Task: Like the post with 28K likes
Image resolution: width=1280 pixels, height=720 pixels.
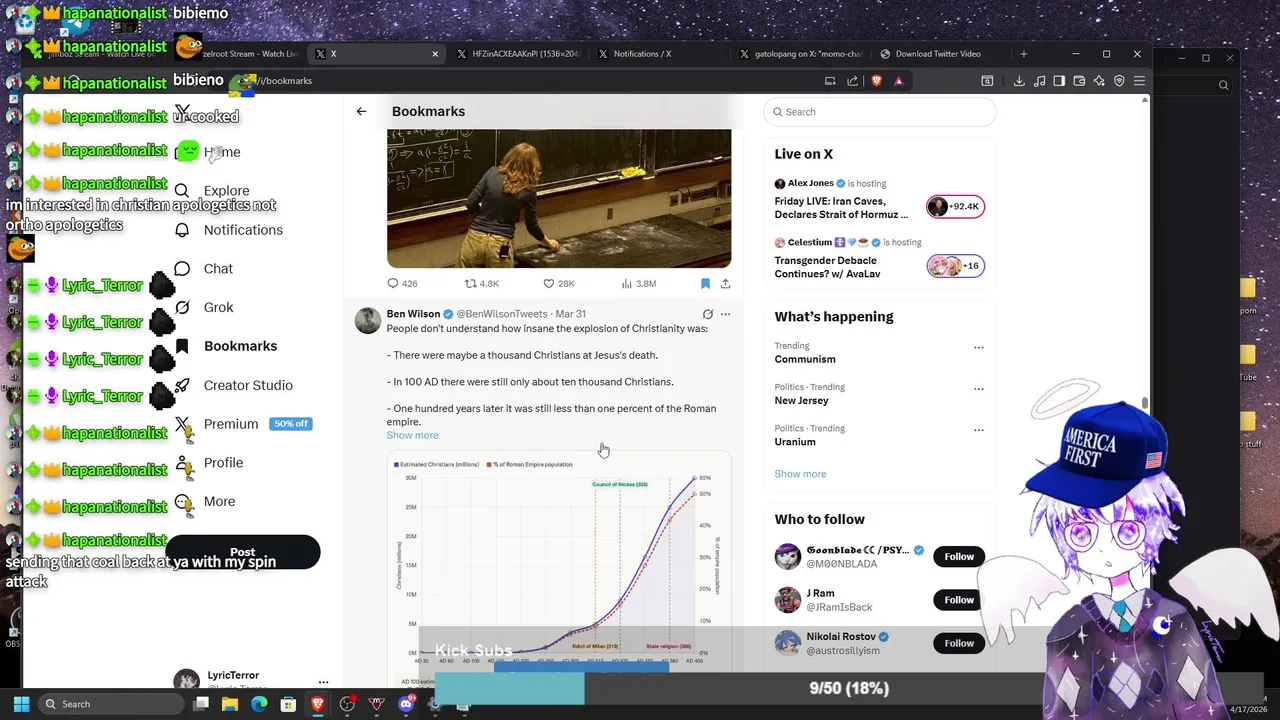Action: pos(548,284)
